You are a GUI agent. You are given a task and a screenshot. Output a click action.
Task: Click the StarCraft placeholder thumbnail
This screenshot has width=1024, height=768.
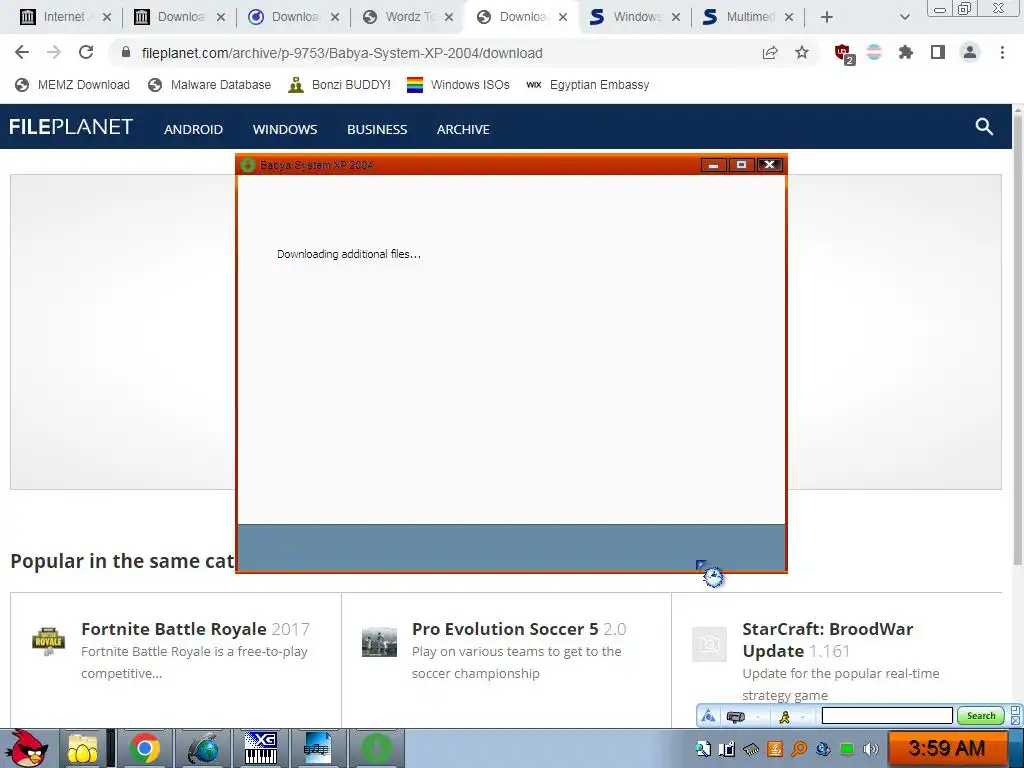point(709,645)
